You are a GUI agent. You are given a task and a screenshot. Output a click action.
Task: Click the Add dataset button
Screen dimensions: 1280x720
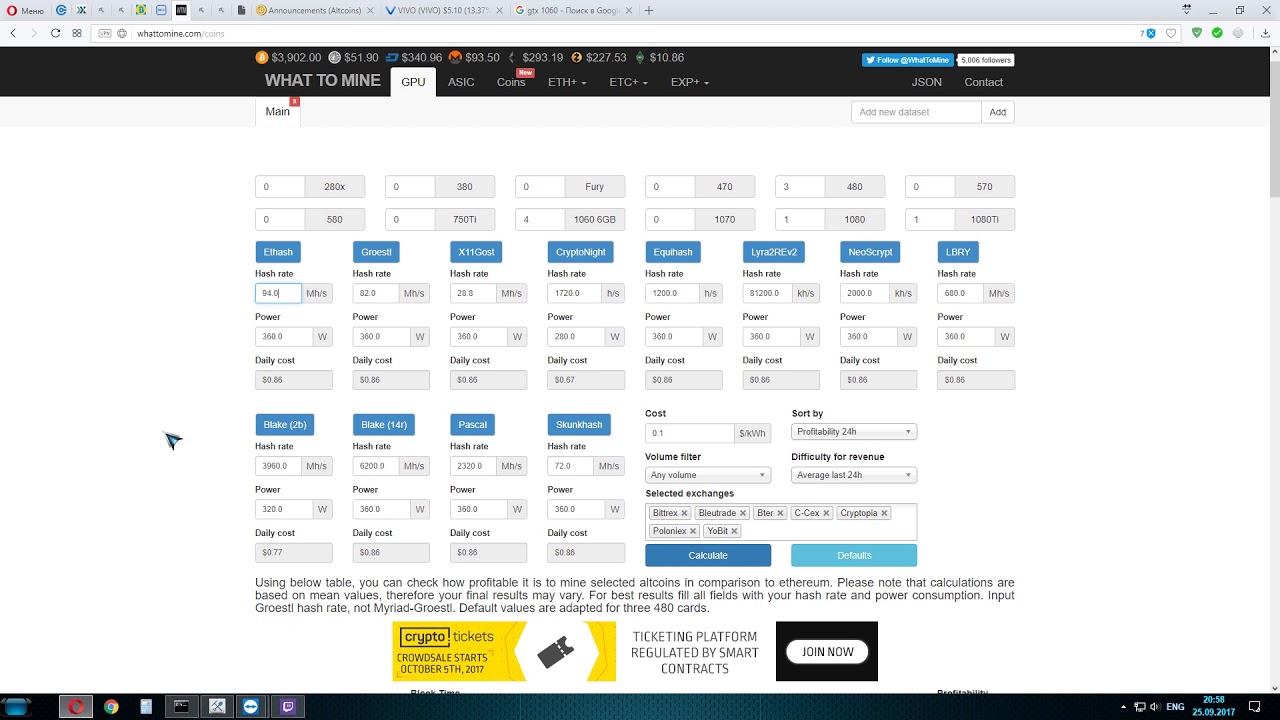click(x=998, y=112)
